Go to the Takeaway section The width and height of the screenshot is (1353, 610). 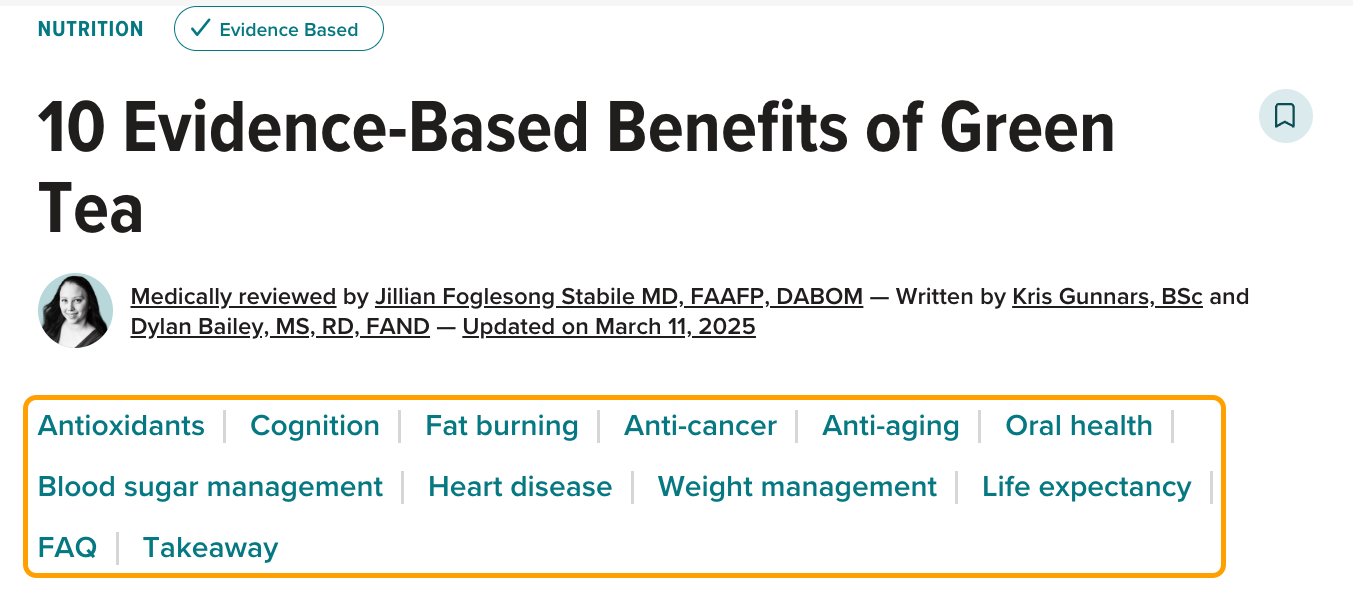click(x=210, y=547)
